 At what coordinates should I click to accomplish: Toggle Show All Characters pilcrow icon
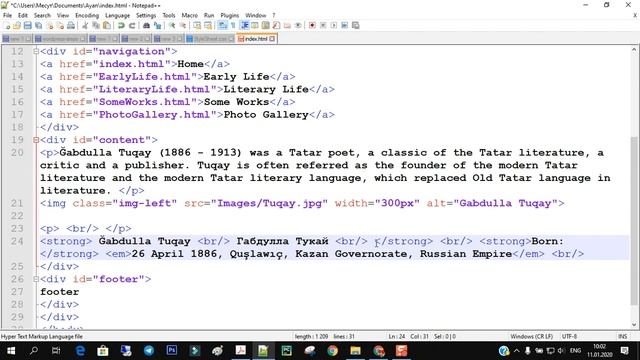(233, 25)
